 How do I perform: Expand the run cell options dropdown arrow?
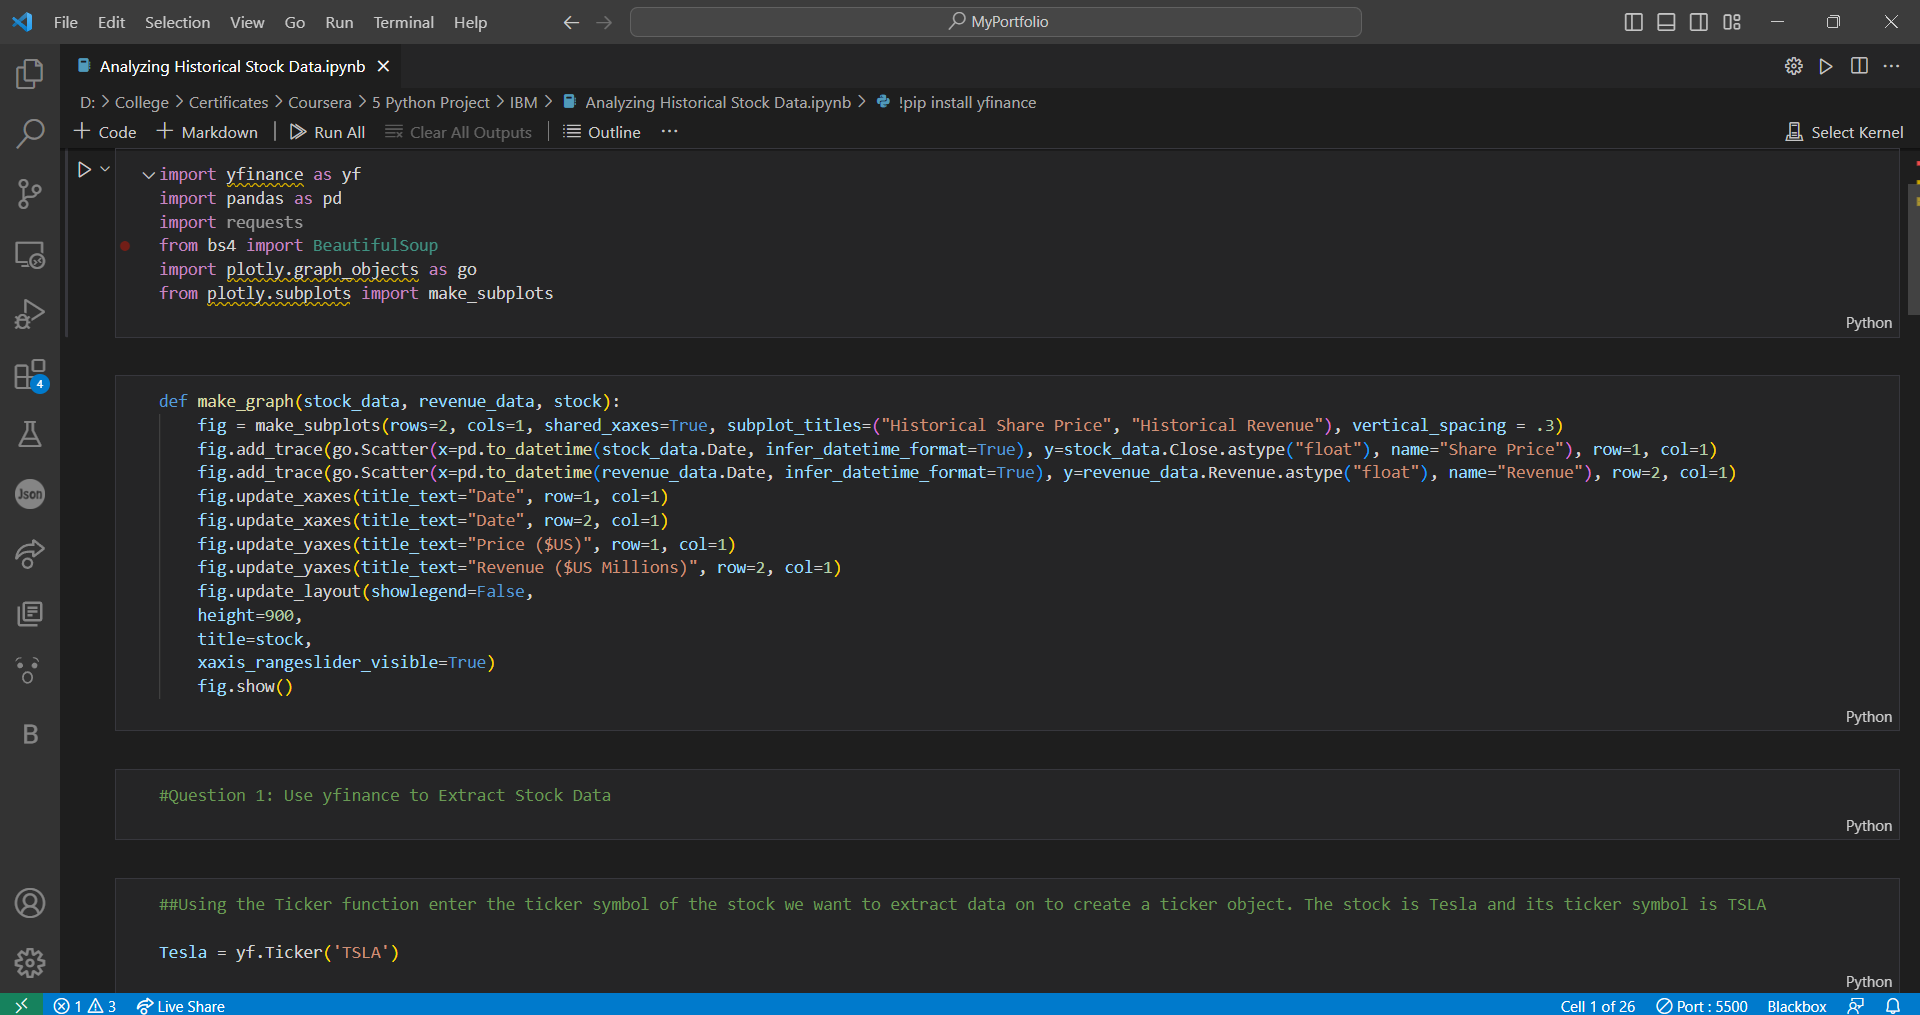[x=105, y=169]
